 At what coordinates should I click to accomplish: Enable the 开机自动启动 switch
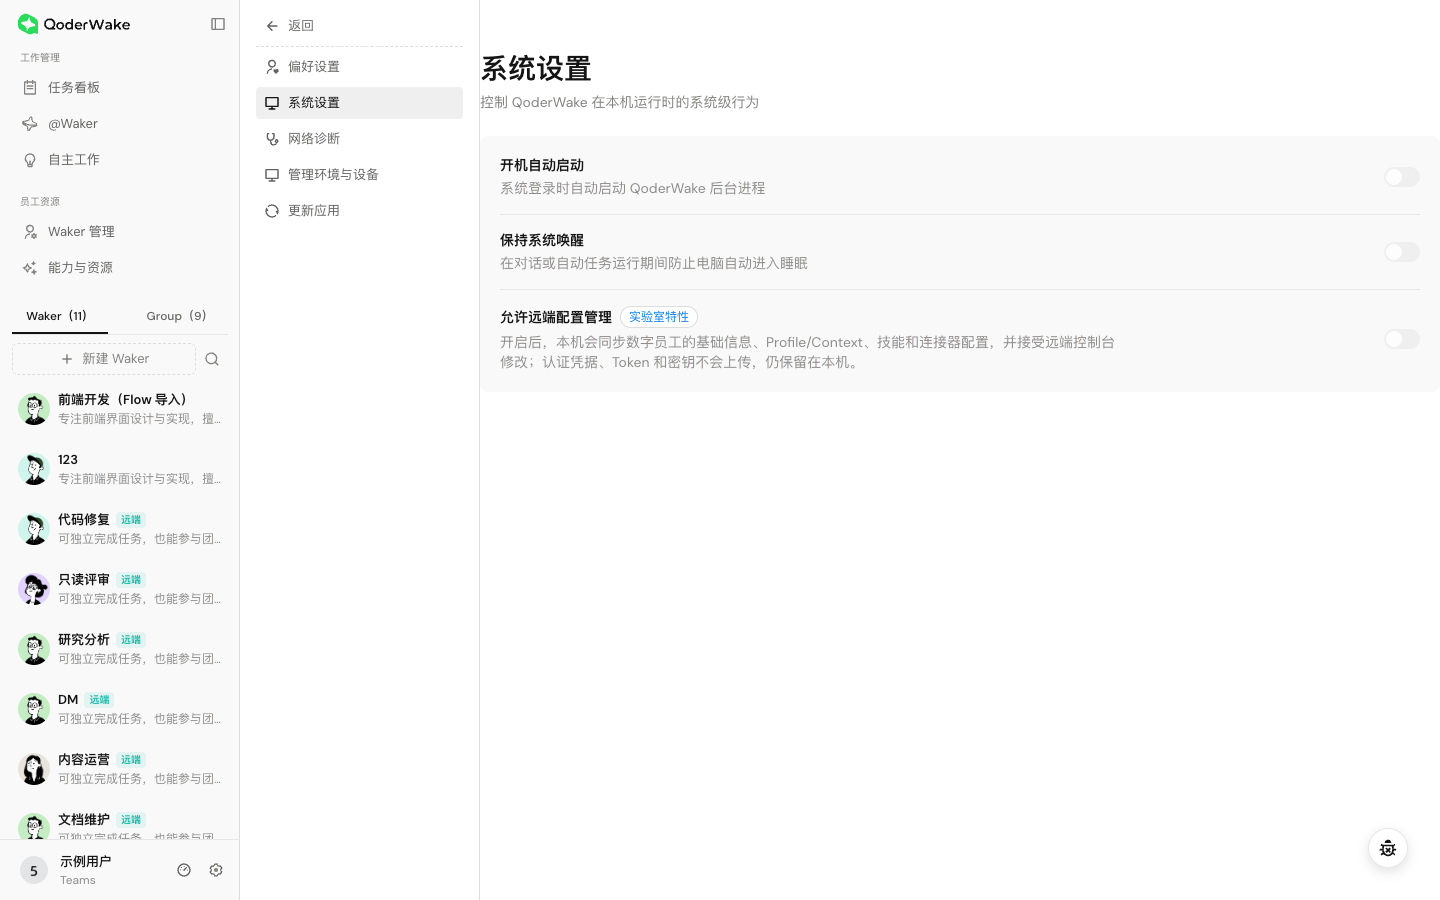[x=1402, y=177]
